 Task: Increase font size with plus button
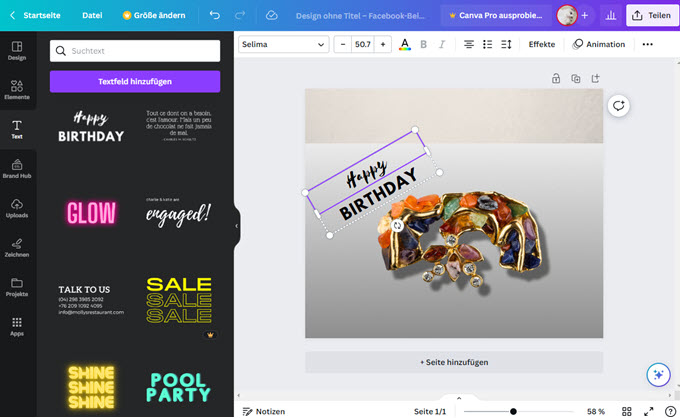[x=383, y=44]
